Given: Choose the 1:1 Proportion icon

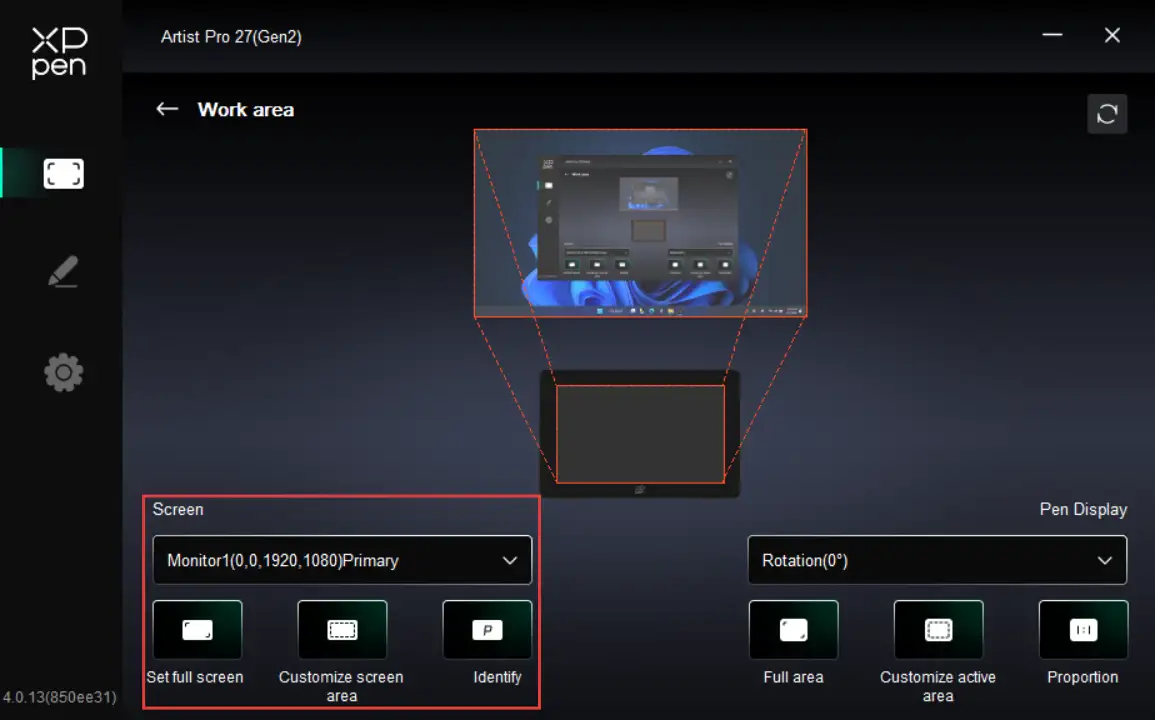Looking at the screenshot, I should click(x=1083, y=630).
